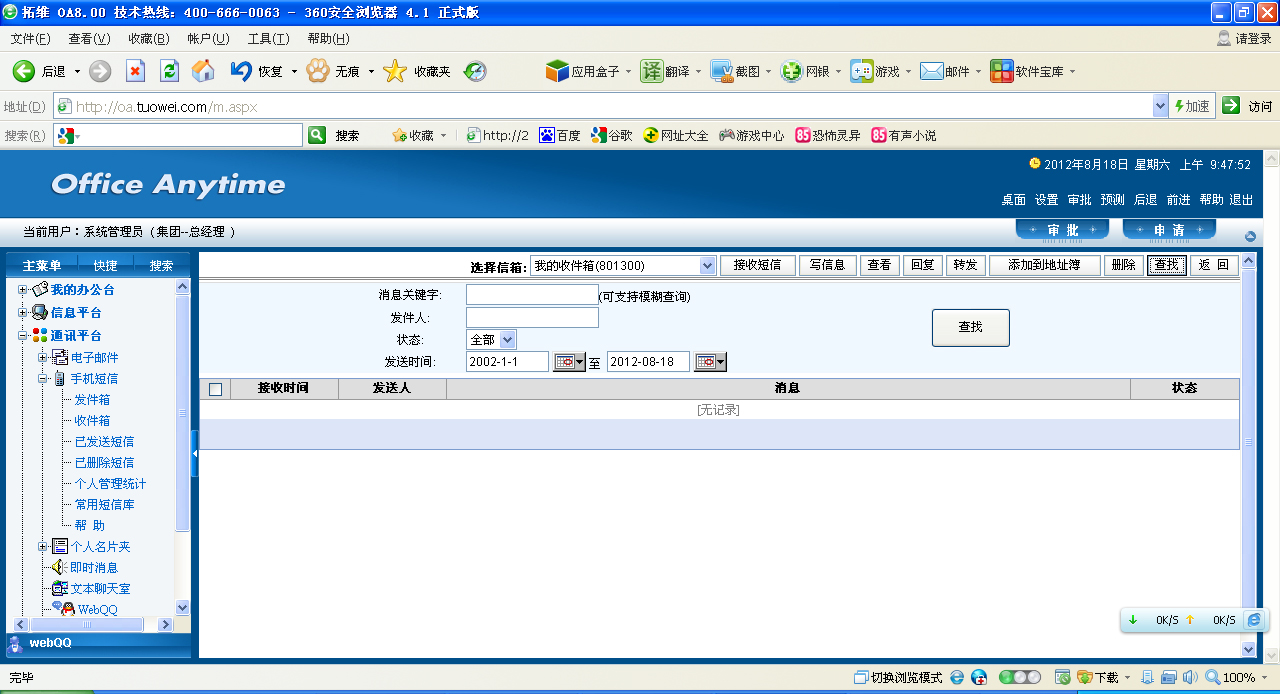Open the mailbox selection dropdown (我的收件箱)
The height and width of the screenshot is (694, 1280).
623,265
